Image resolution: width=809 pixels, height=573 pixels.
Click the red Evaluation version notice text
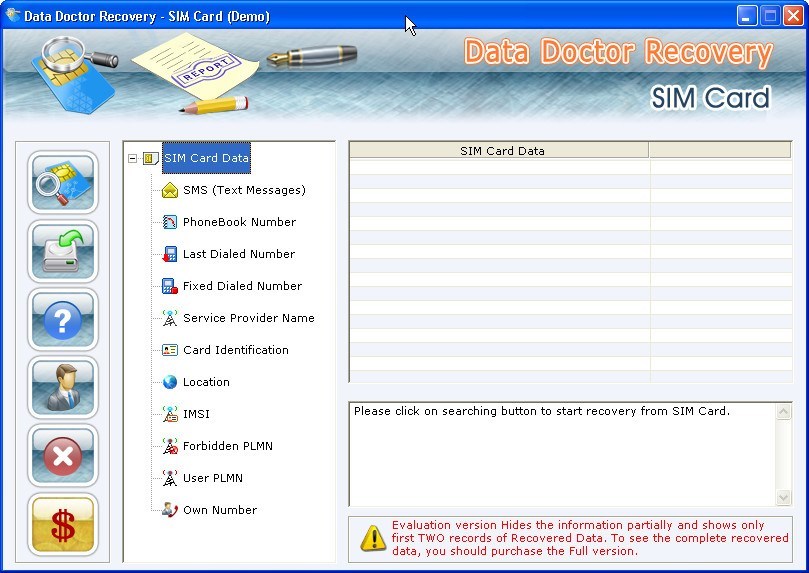(x=590, y=538)
